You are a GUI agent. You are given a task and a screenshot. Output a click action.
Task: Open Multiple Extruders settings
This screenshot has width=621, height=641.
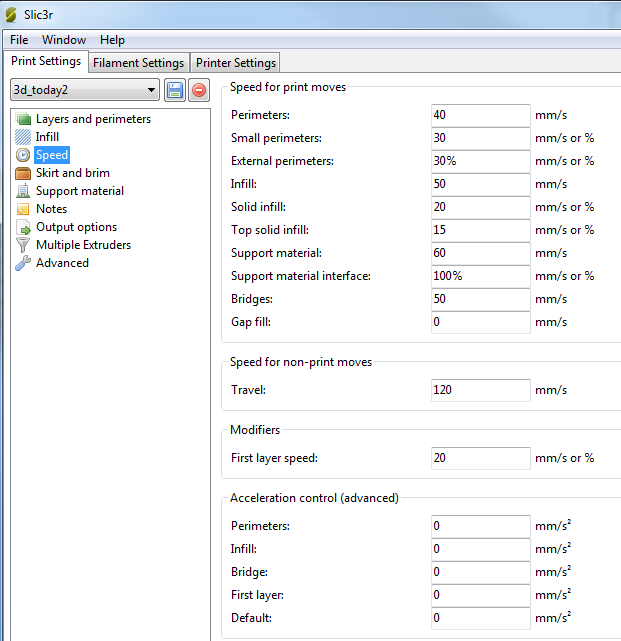click(83, 245)
